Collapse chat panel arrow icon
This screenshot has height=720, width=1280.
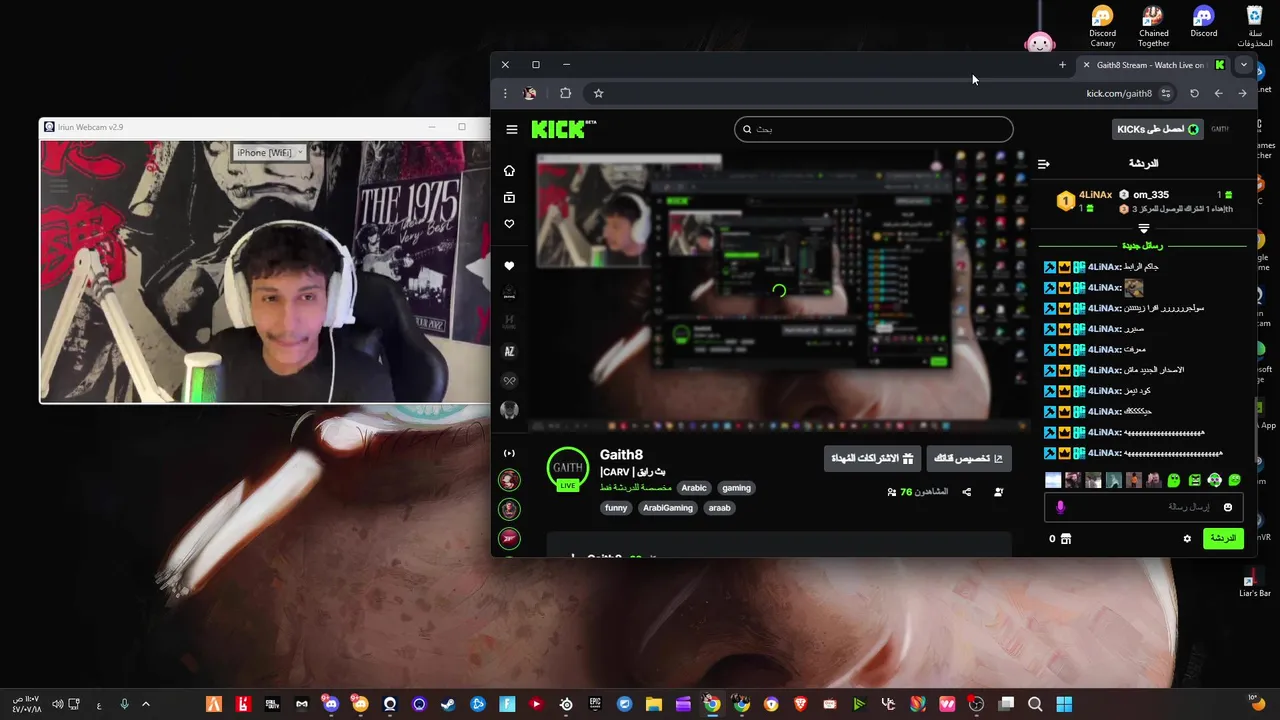click(1044, 164)
